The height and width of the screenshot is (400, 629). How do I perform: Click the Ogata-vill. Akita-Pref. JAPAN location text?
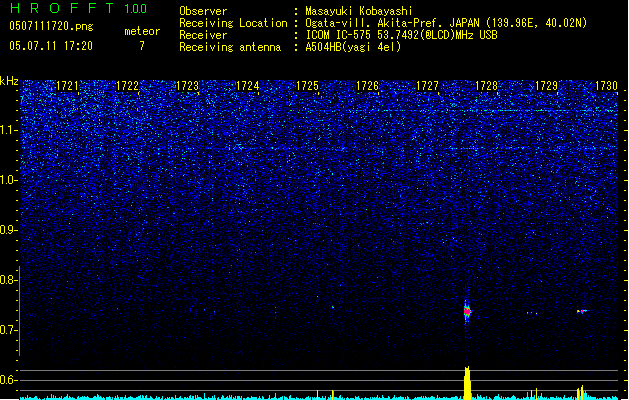coord(446,23)
